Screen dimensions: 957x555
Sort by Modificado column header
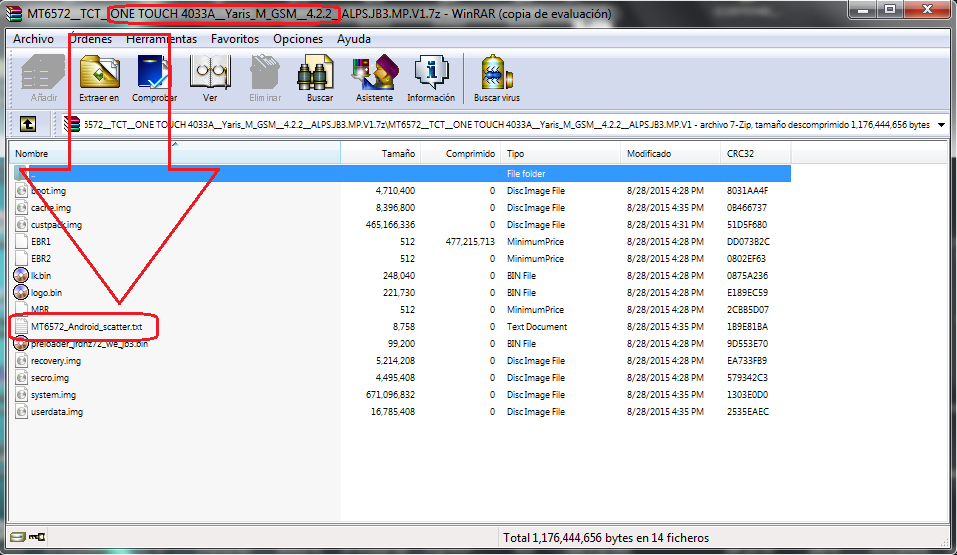[x=670, y=153]
